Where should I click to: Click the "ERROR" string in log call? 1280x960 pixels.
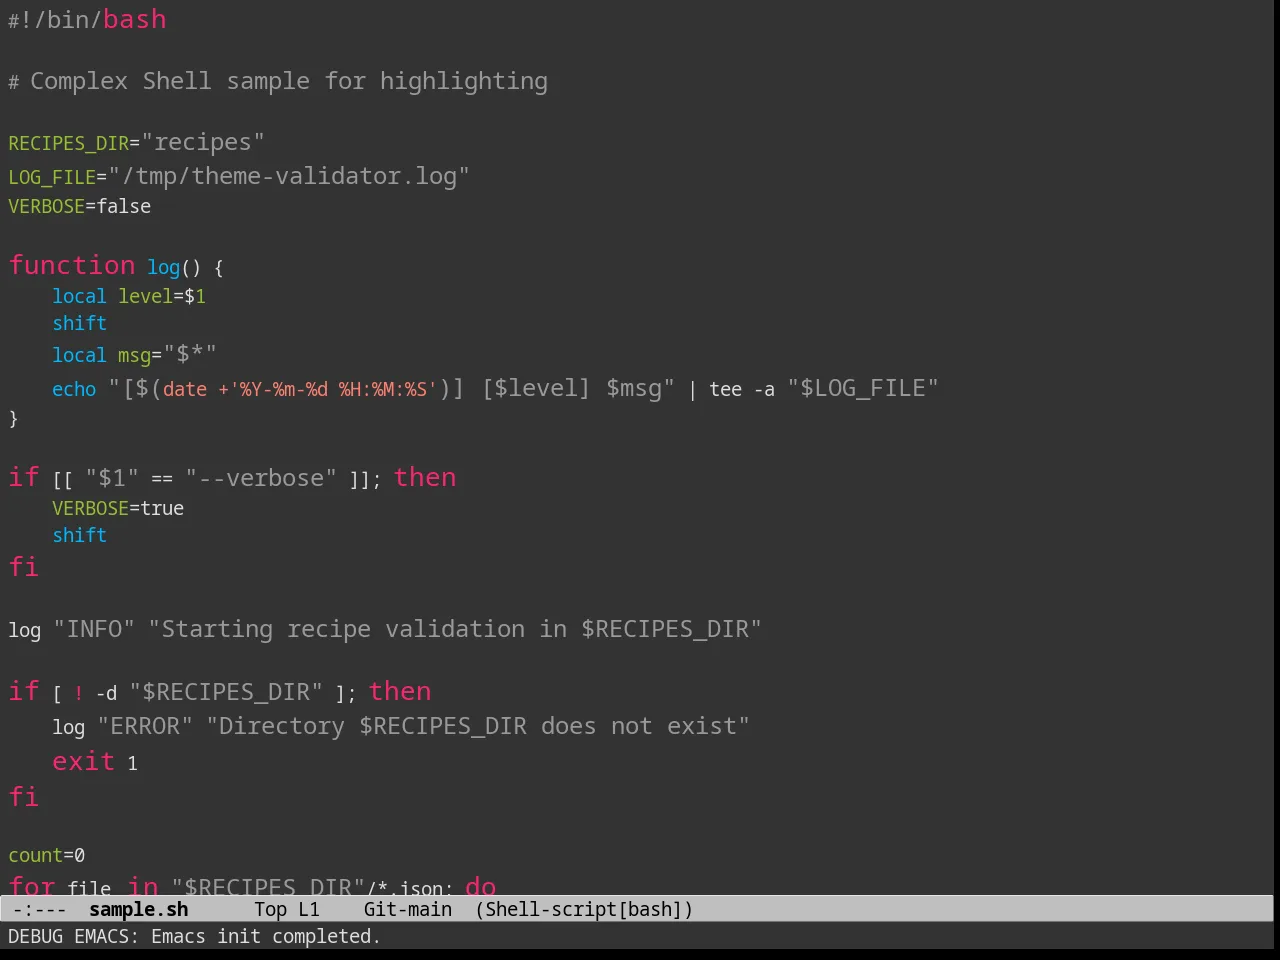click(x=145, y=726)
